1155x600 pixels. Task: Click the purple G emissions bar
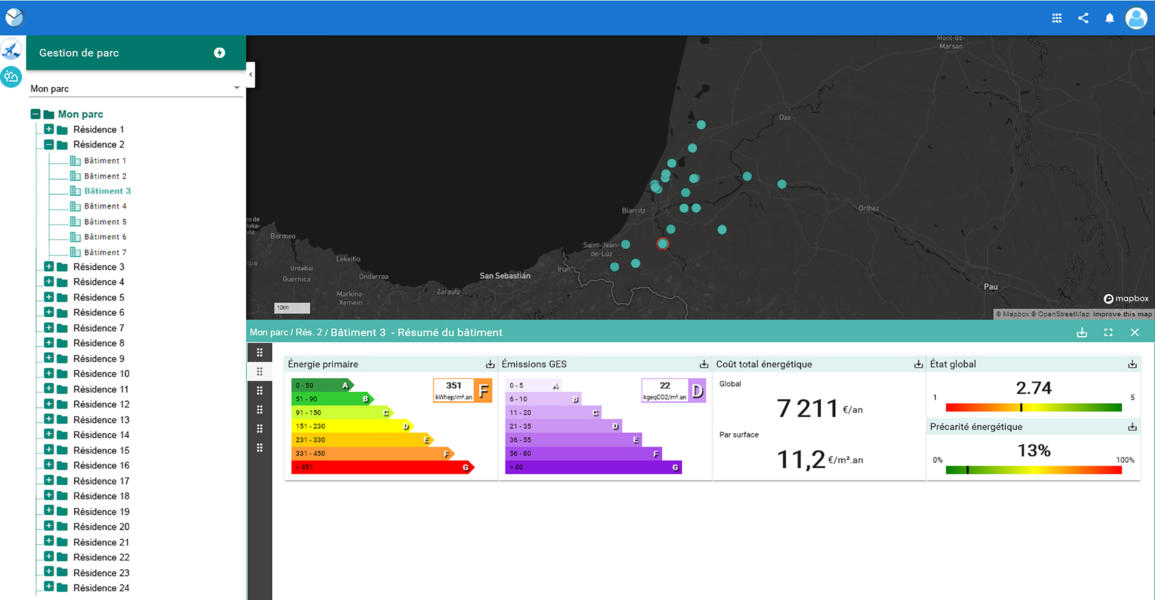point(594,467)
